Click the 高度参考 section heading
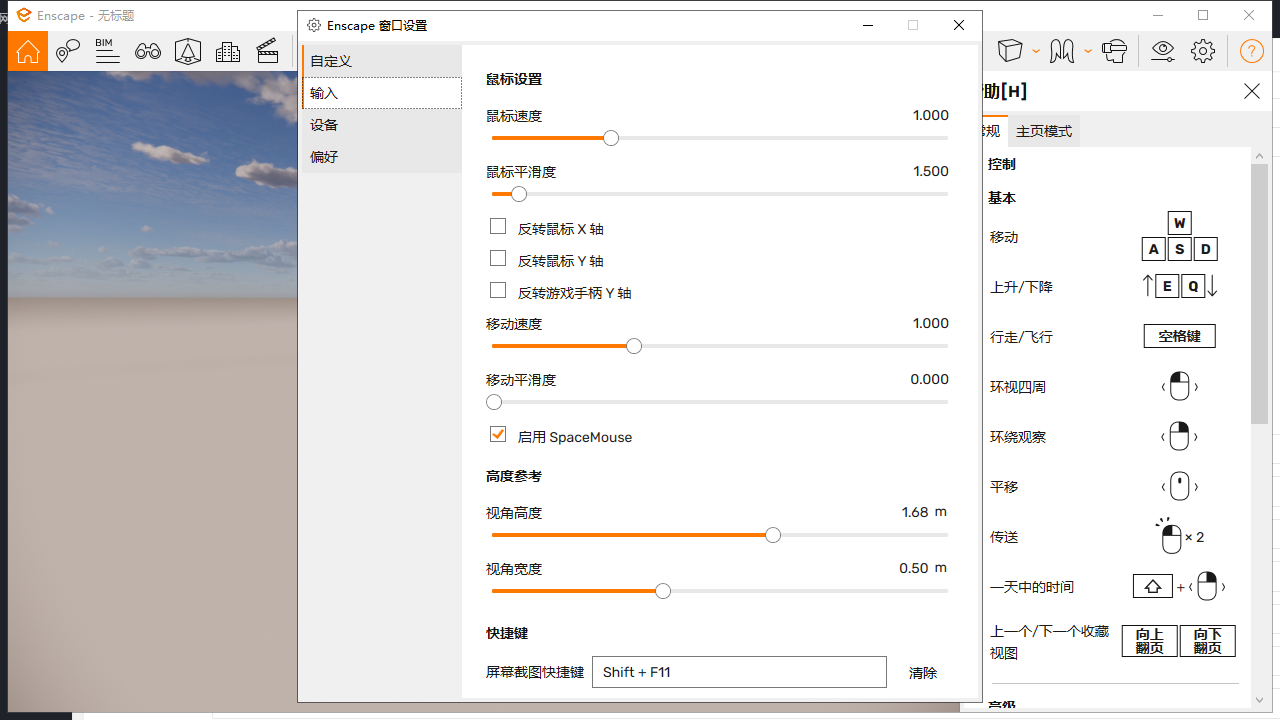 pos(514,476)
